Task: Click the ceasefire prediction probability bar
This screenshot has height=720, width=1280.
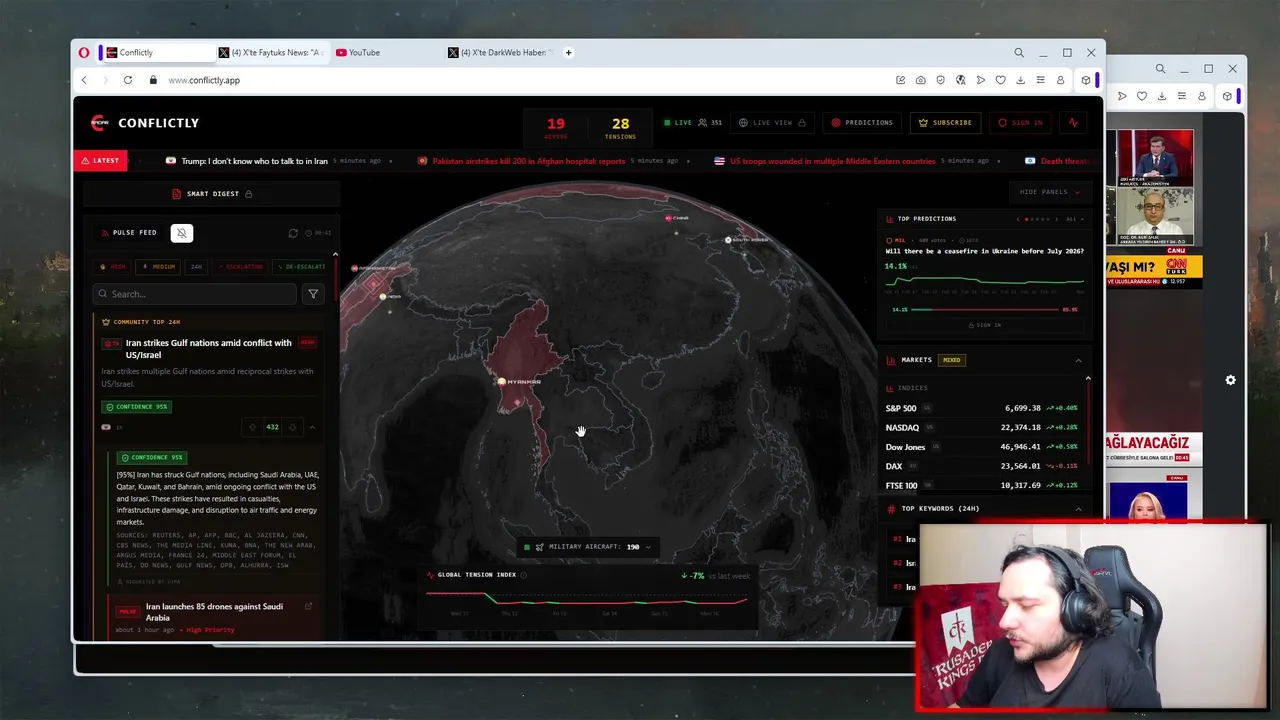Action: (x=985, y=310)
